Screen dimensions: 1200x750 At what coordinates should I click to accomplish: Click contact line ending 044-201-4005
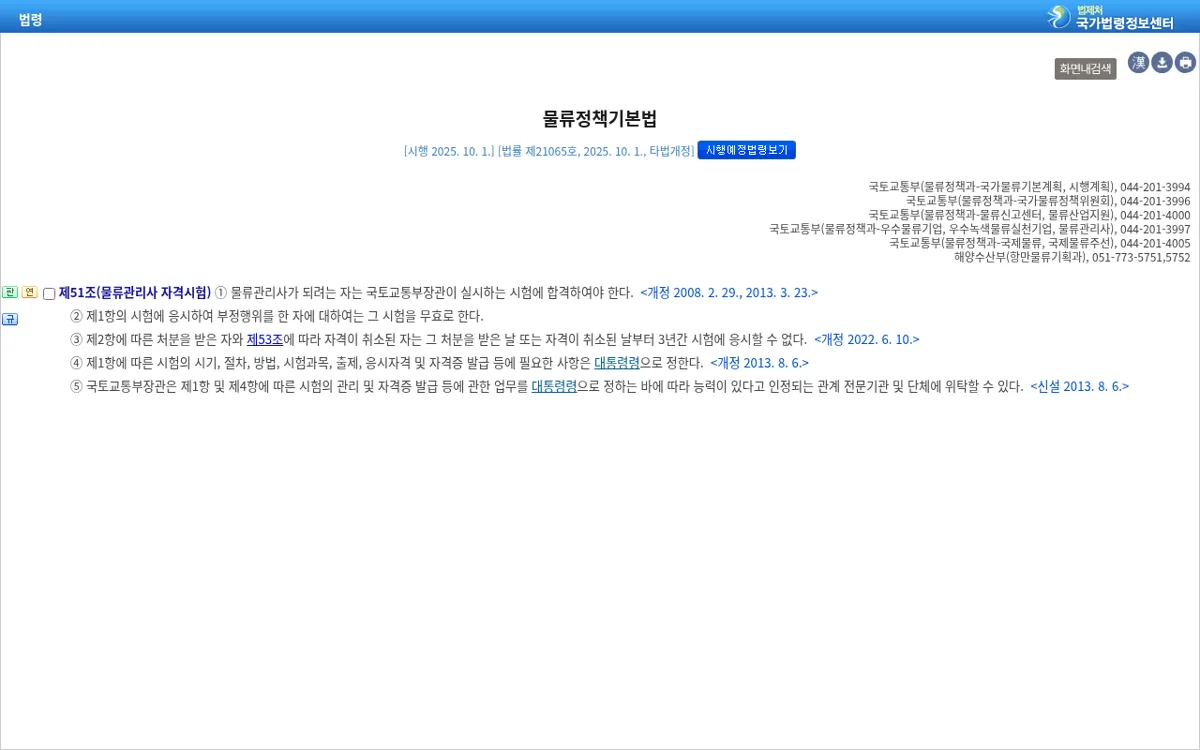[1040, 243]
